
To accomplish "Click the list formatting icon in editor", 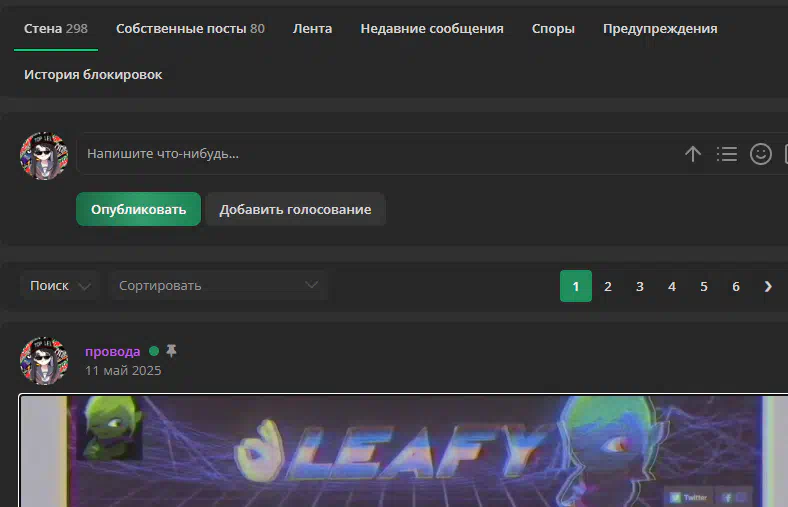I will tap(727, 154).
